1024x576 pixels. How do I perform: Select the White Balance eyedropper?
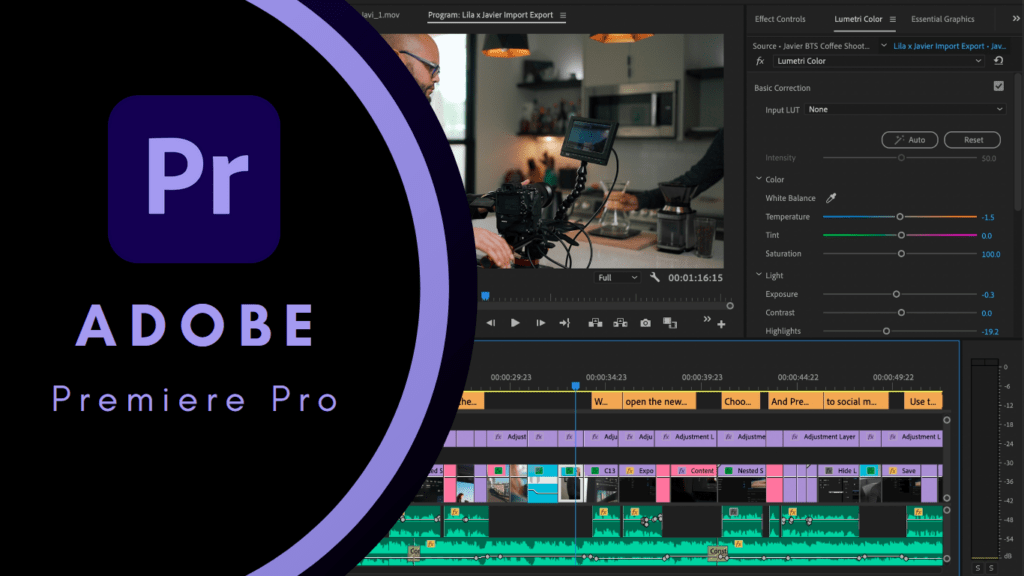point(830,198)
